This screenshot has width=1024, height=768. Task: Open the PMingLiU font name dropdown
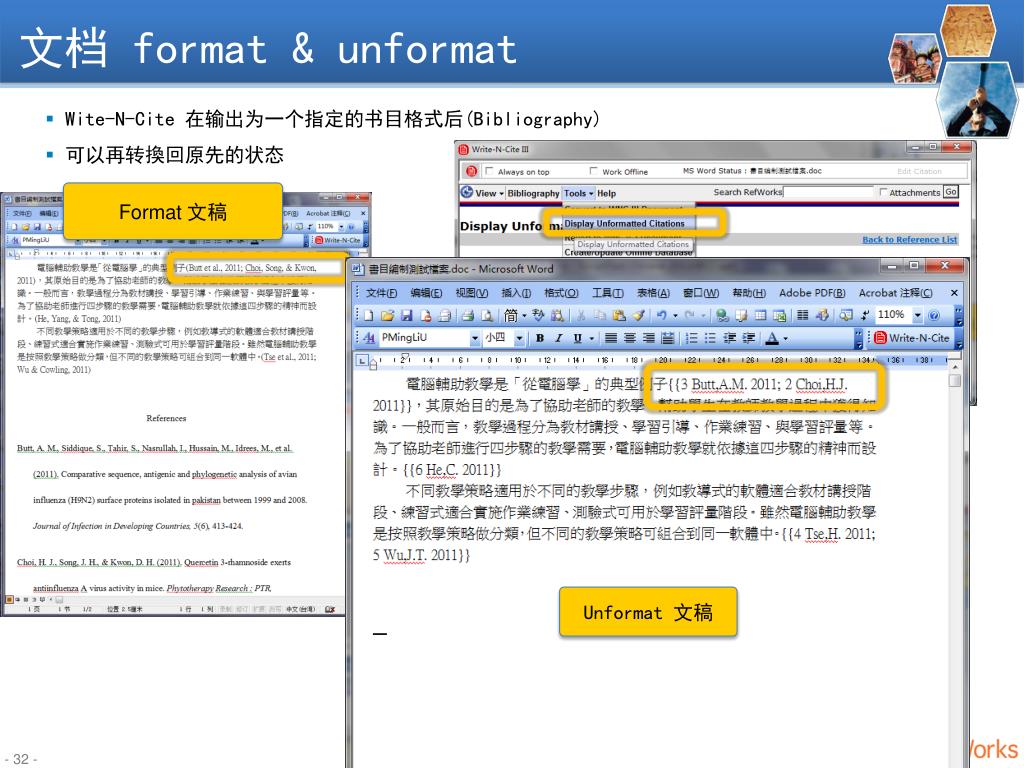pos(475,338)
